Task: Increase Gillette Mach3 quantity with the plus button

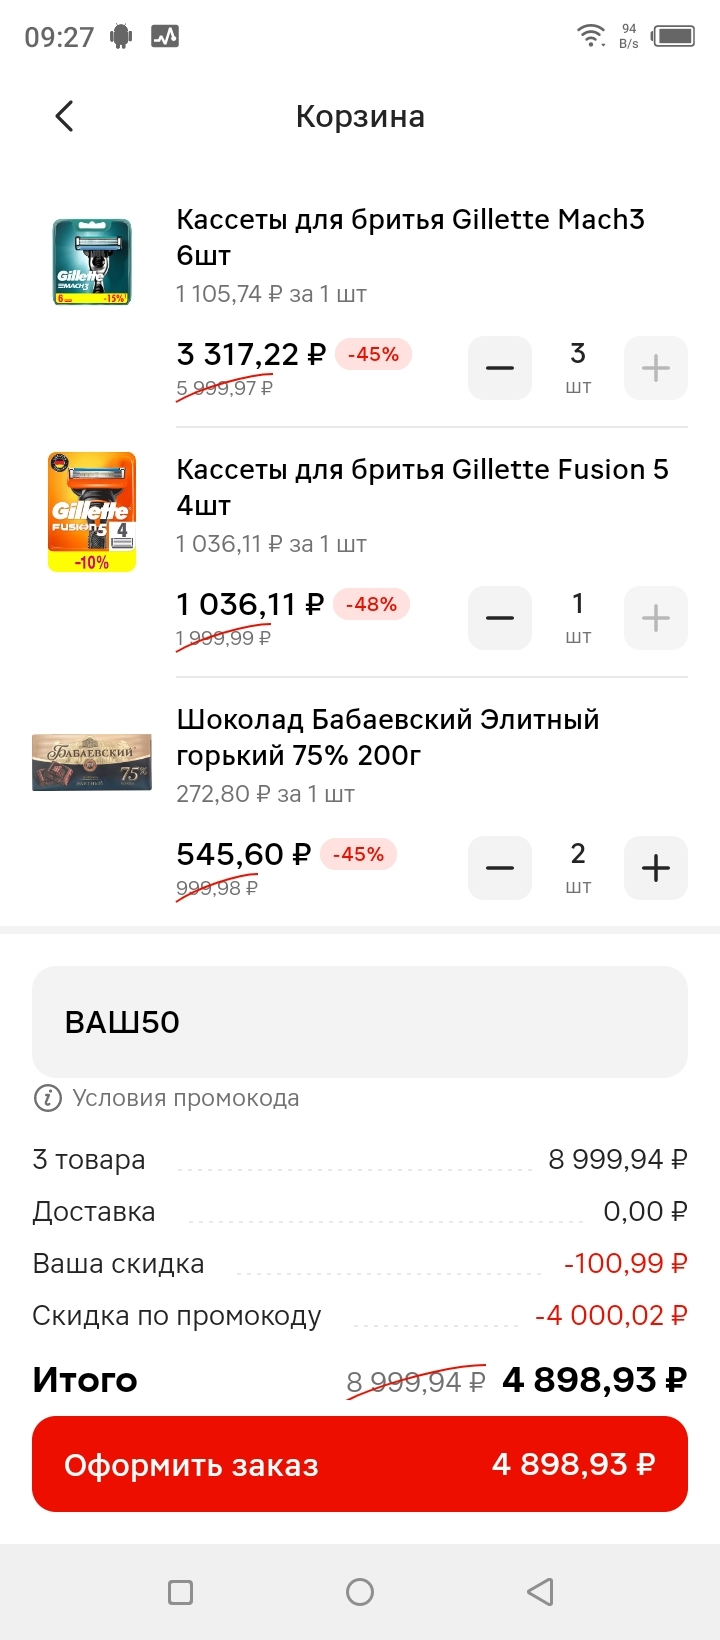Action: 656,368
